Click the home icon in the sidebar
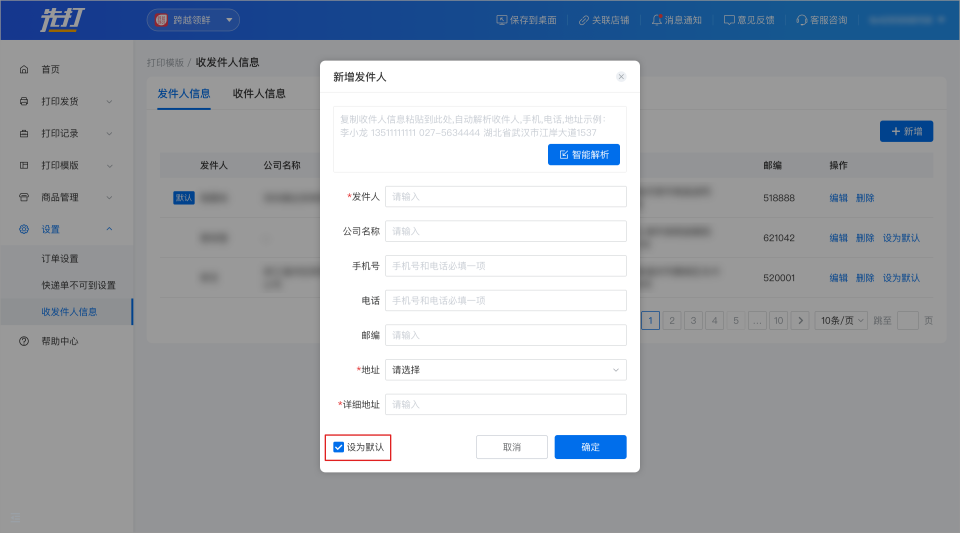 (24, 69)
